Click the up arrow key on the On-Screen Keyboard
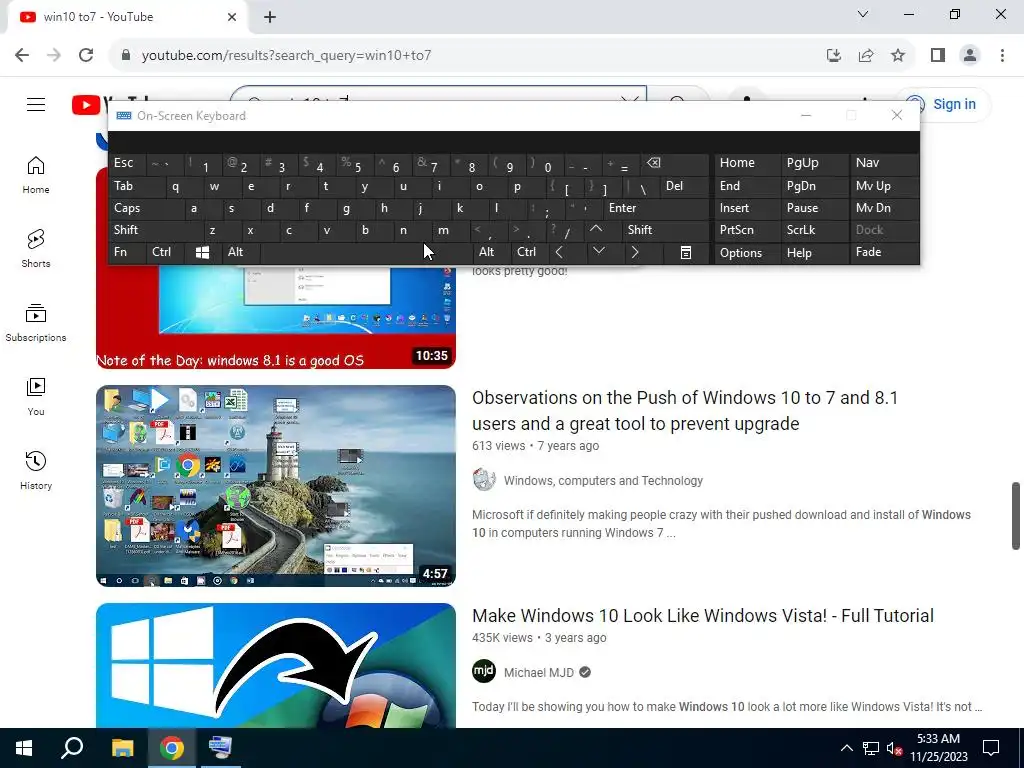 (x=596, y=229)
